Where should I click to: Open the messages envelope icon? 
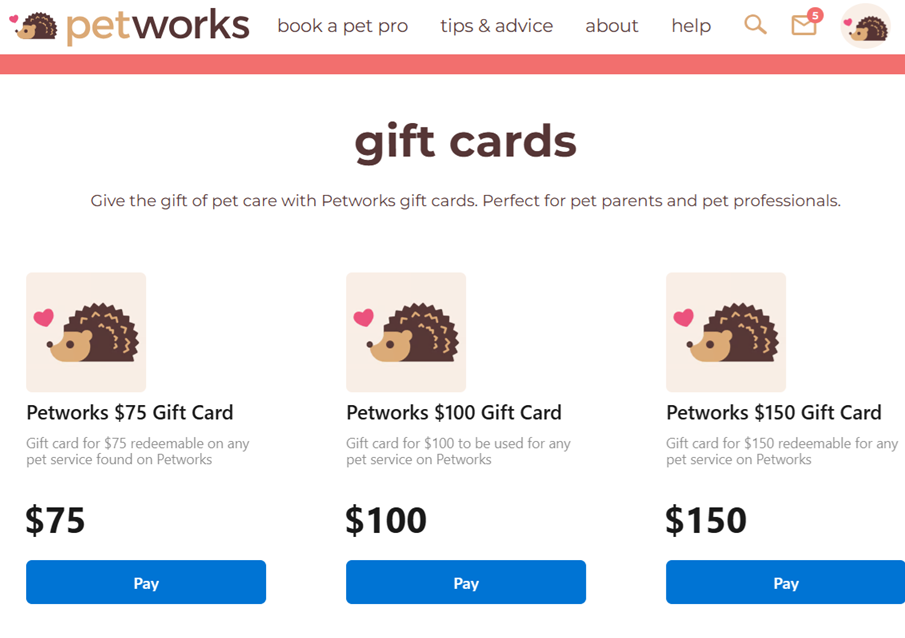coord(804,27)
